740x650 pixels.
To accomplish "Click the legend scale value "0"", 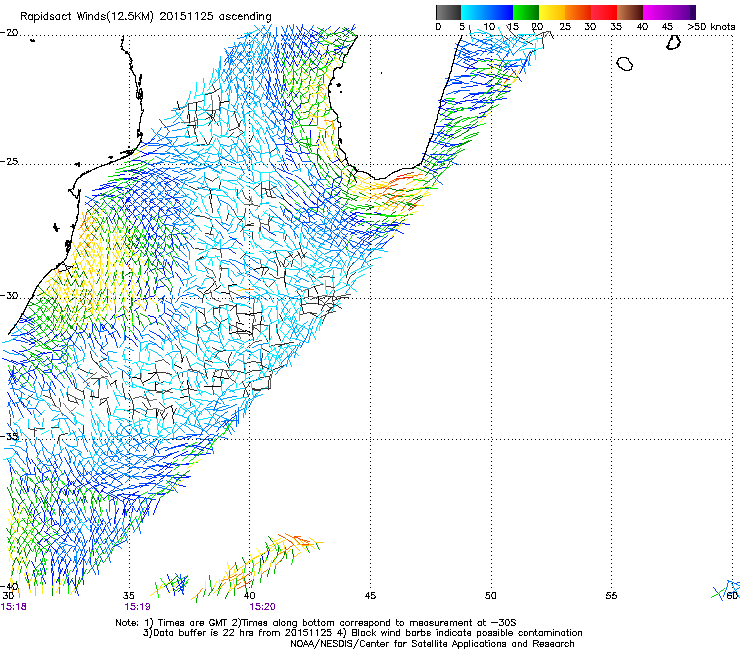I will tap(438, 27).
